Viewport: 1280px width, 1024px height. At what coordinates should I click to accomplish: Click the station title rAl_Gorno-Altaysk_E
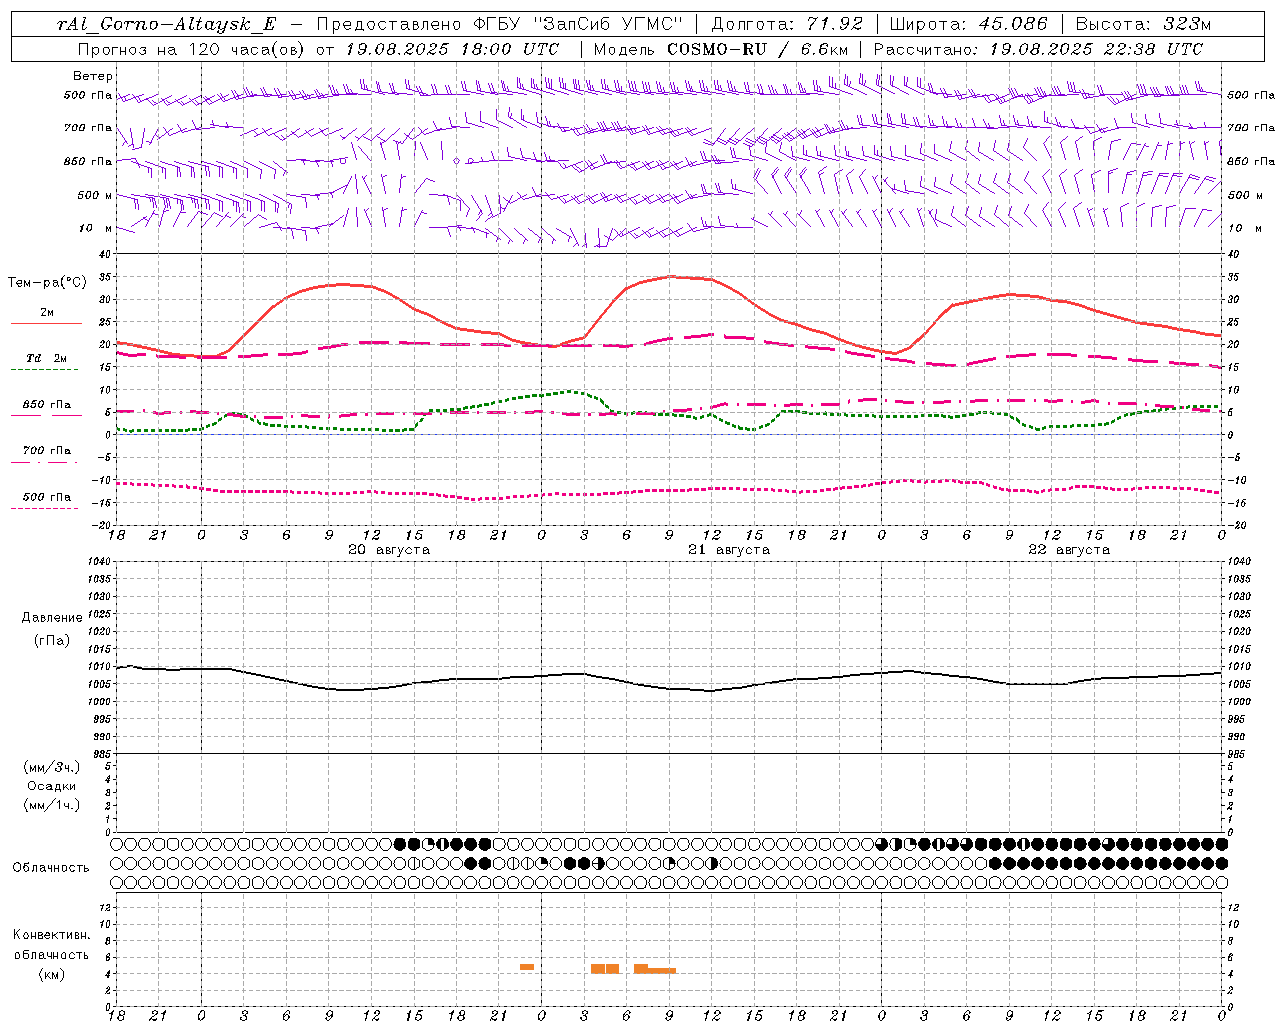click(166, 24)
